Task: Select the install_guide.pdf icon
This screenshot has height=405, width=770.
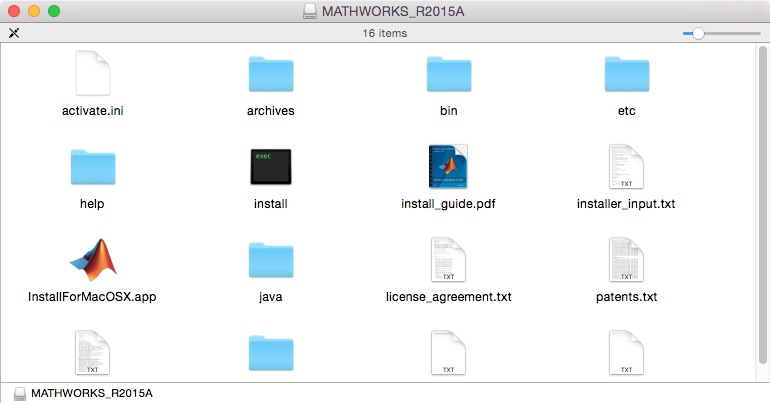Action: coord(448,166)
